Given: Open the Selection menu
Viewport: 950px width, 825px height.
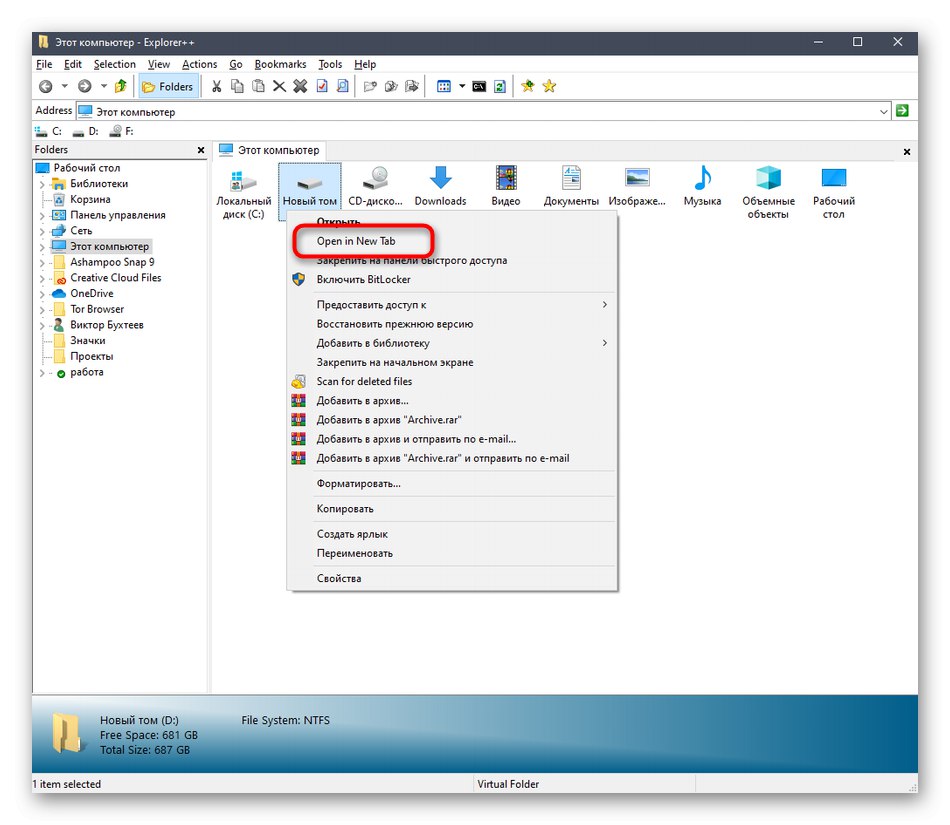Looking at the screenshot, I should [x=115, y=64].
